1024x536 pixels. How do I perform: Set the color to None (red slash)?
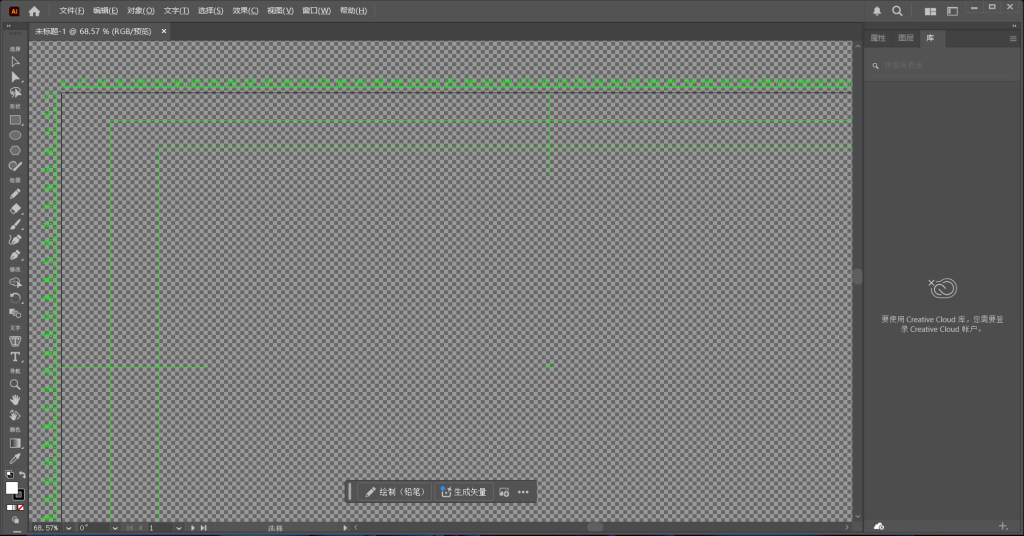coord(21,507)
